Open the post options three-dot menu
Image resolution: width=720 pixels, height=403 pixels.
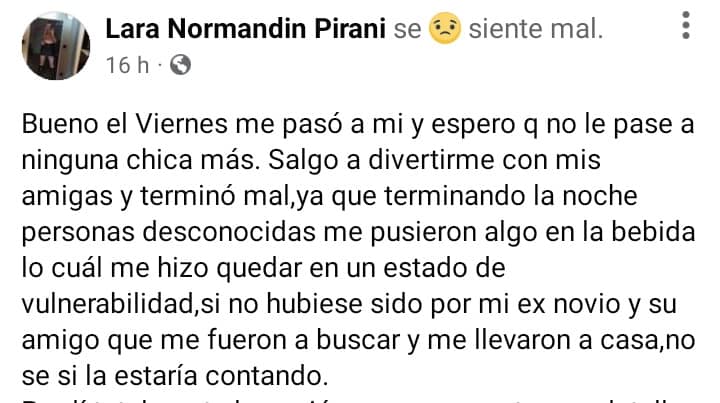click(x=687, y=27)
